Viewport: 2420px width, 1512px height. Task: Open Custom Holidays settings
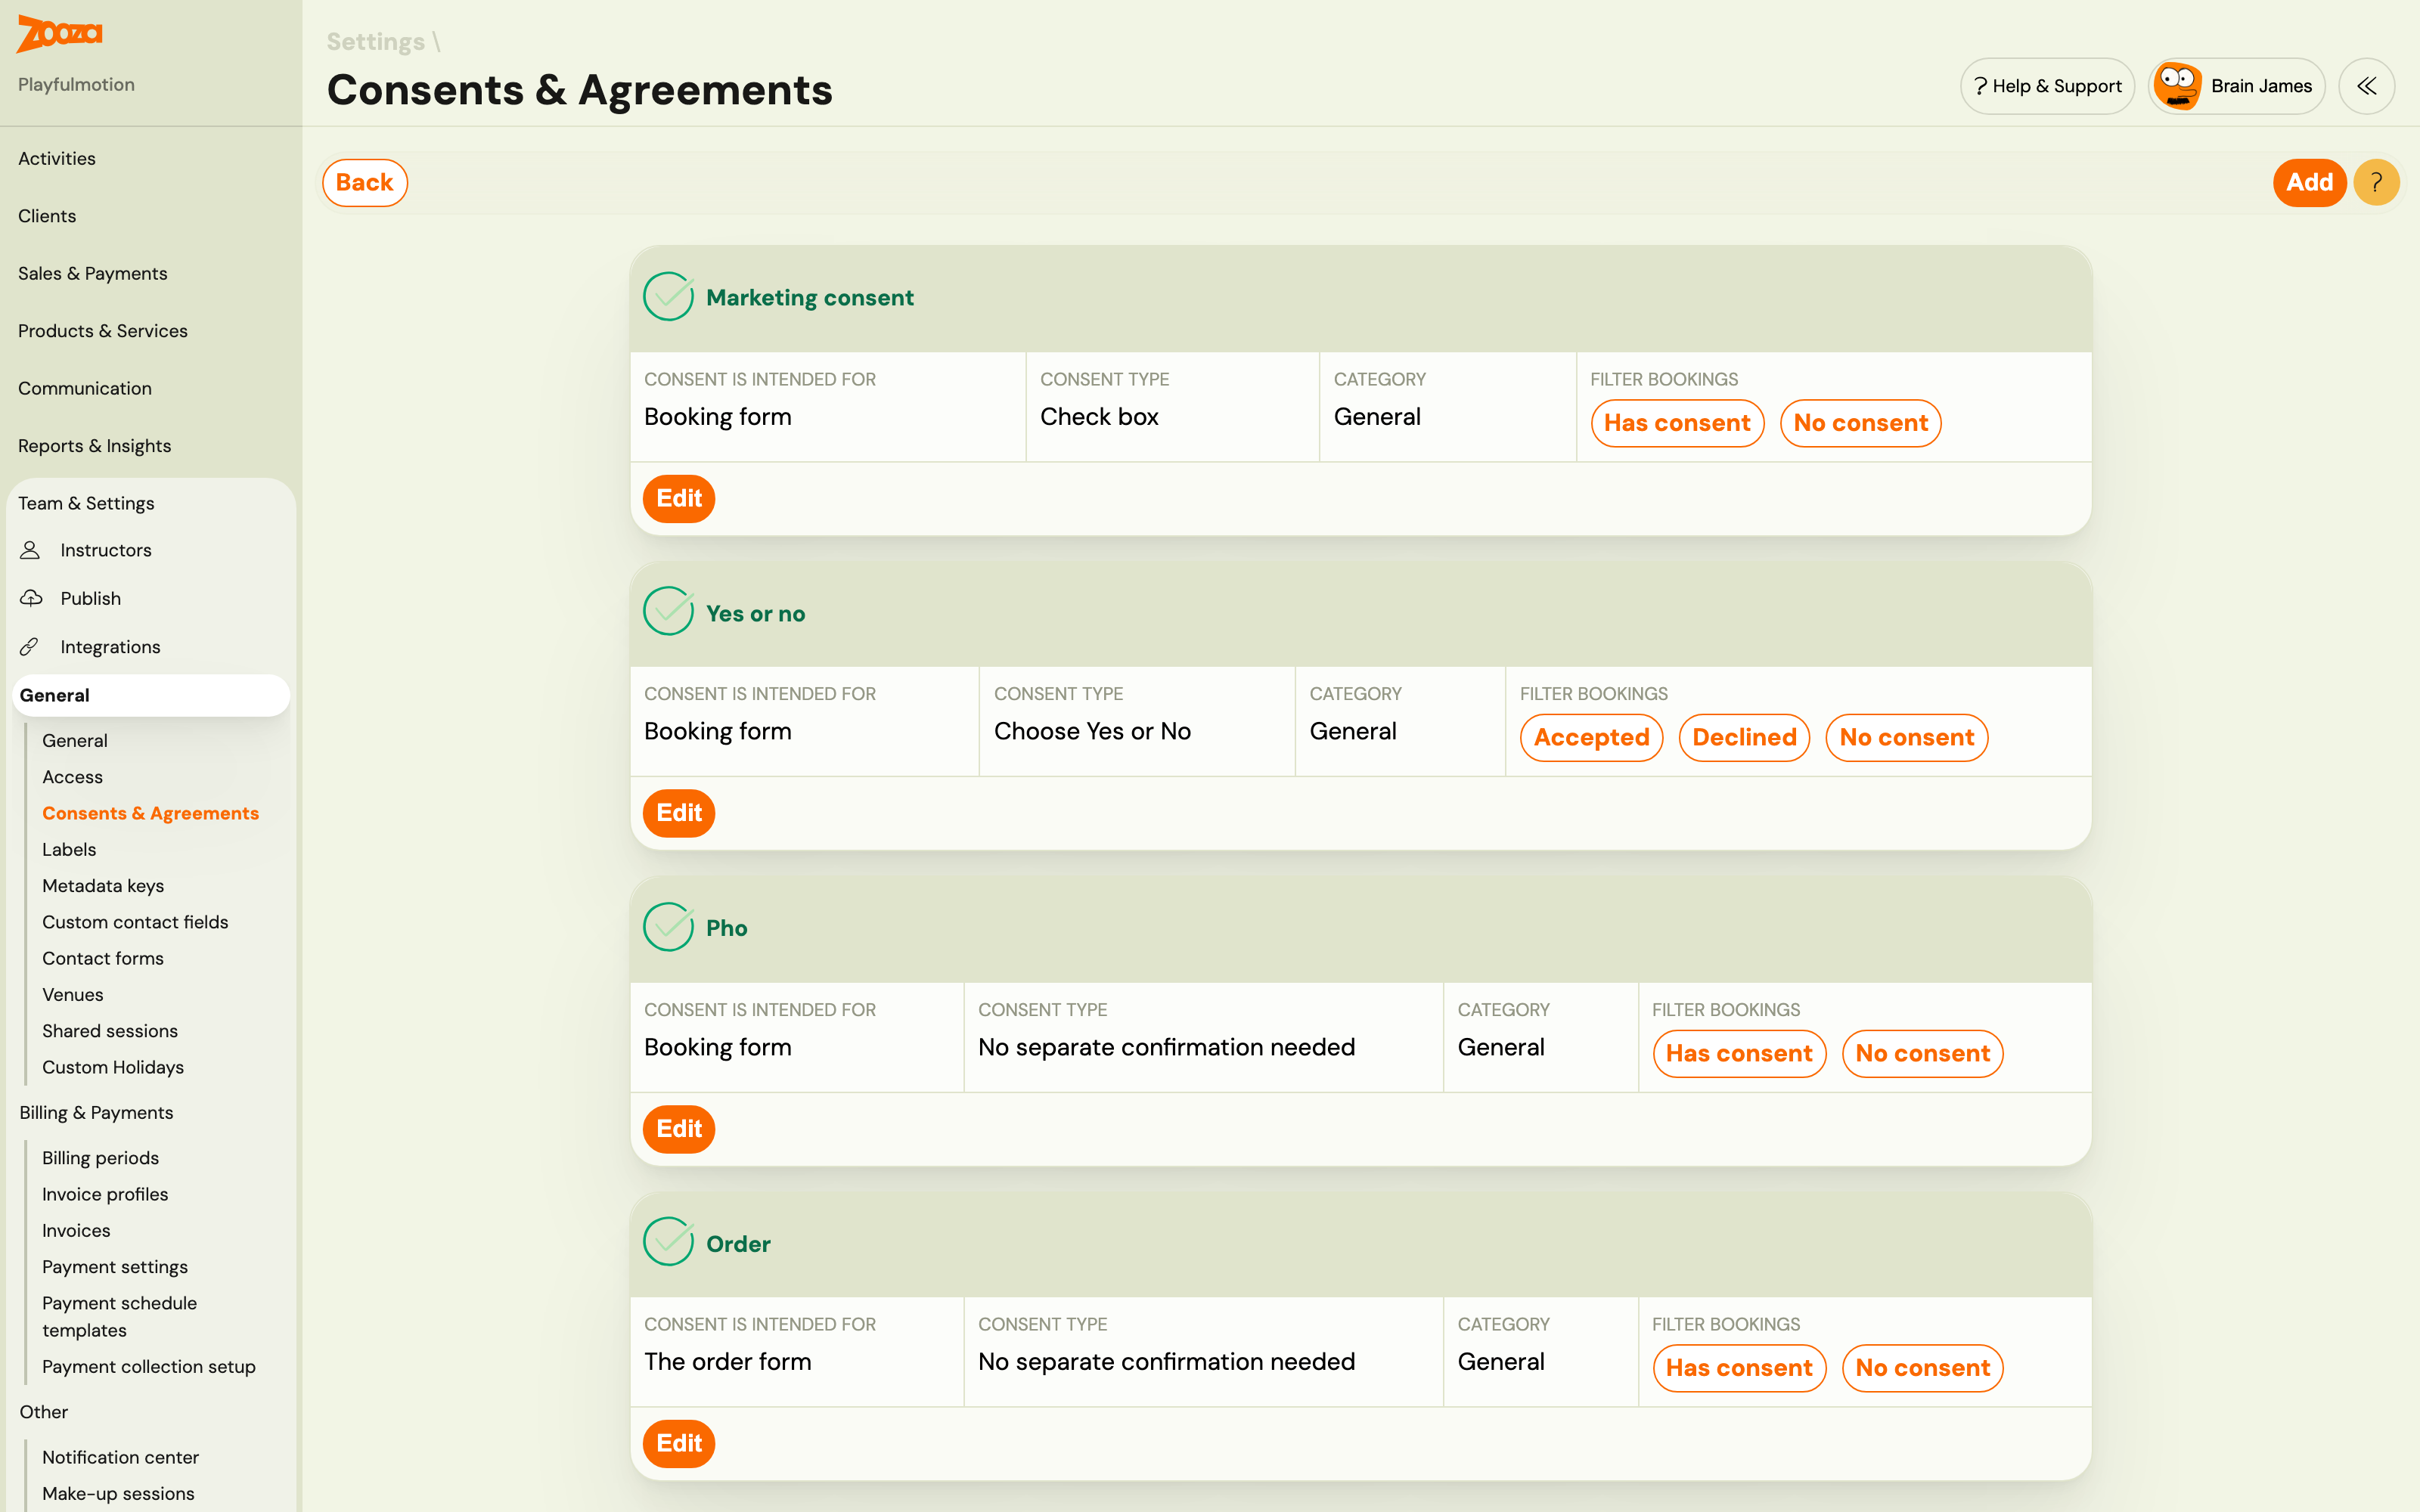pyautogui.click(x=113, y=1068)
